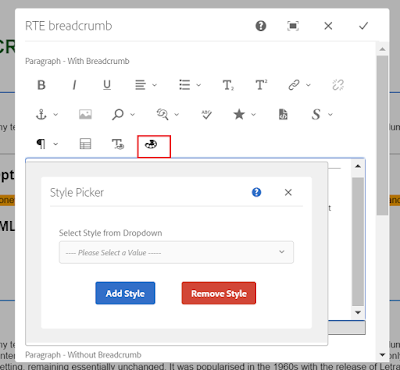Click the Remove Style button
This screenshot has height=370, width=400.
click(219, 293)
